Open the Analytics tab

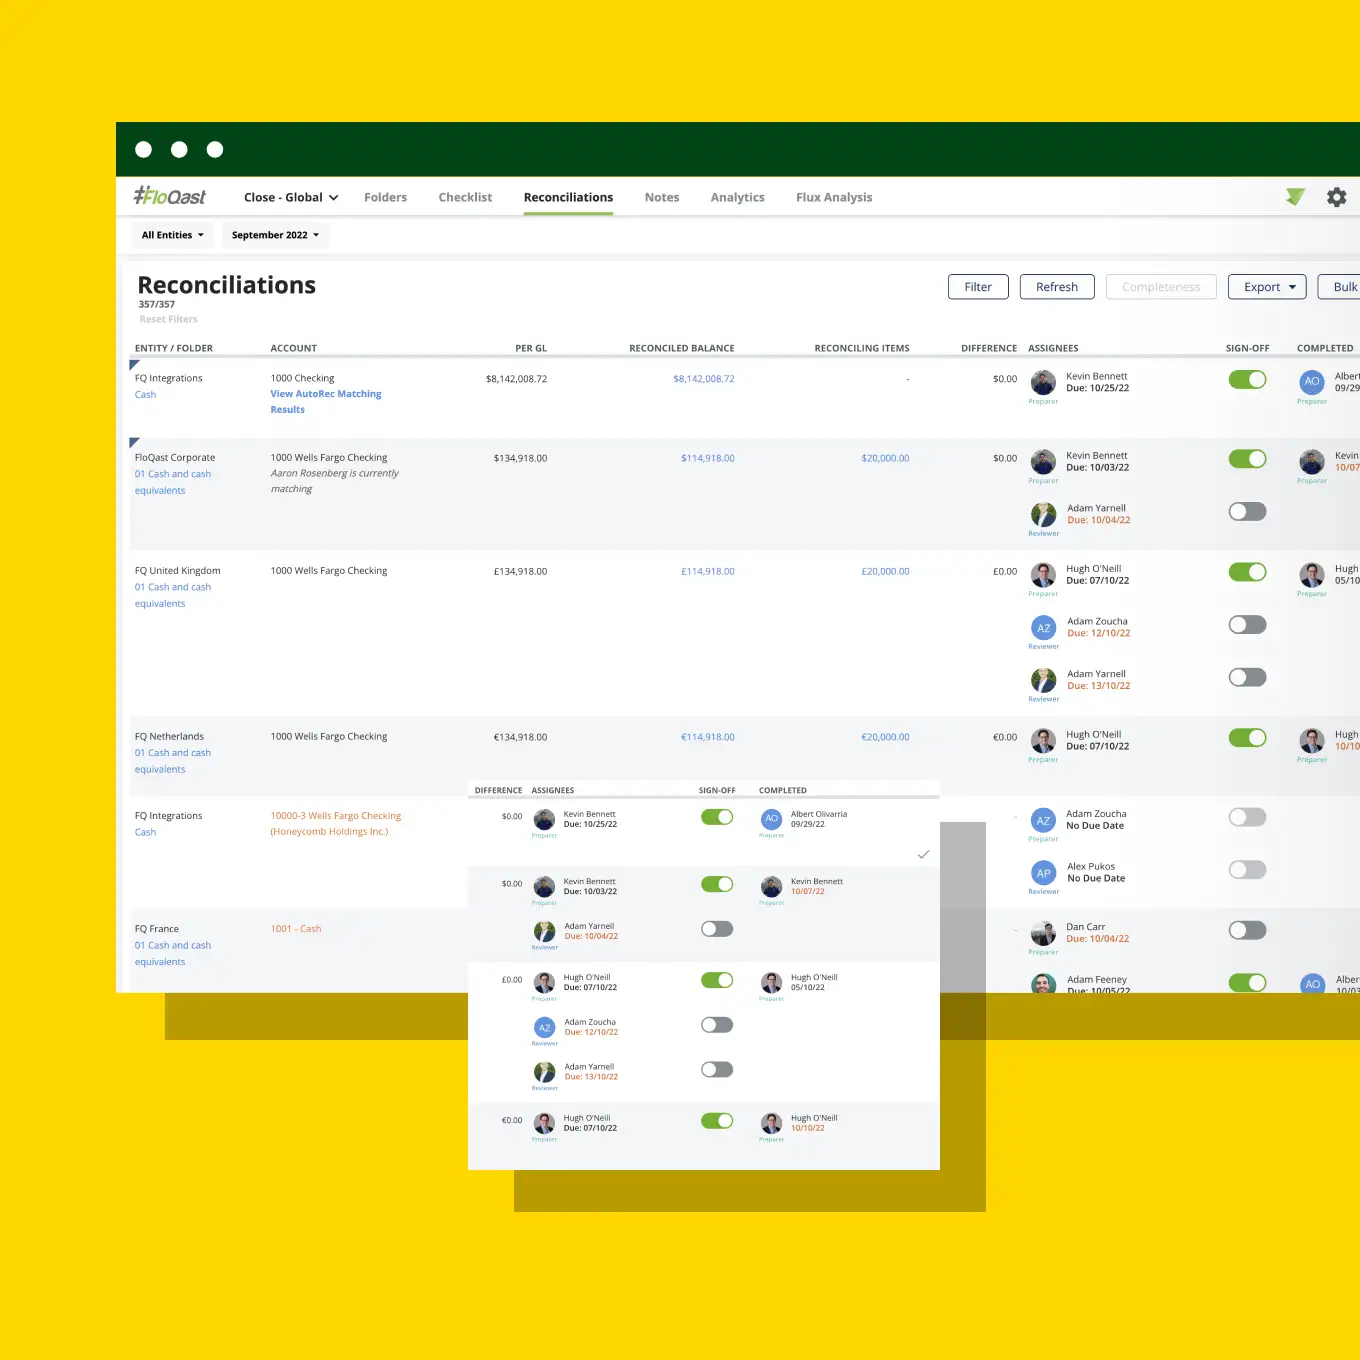tap(737, 198)
